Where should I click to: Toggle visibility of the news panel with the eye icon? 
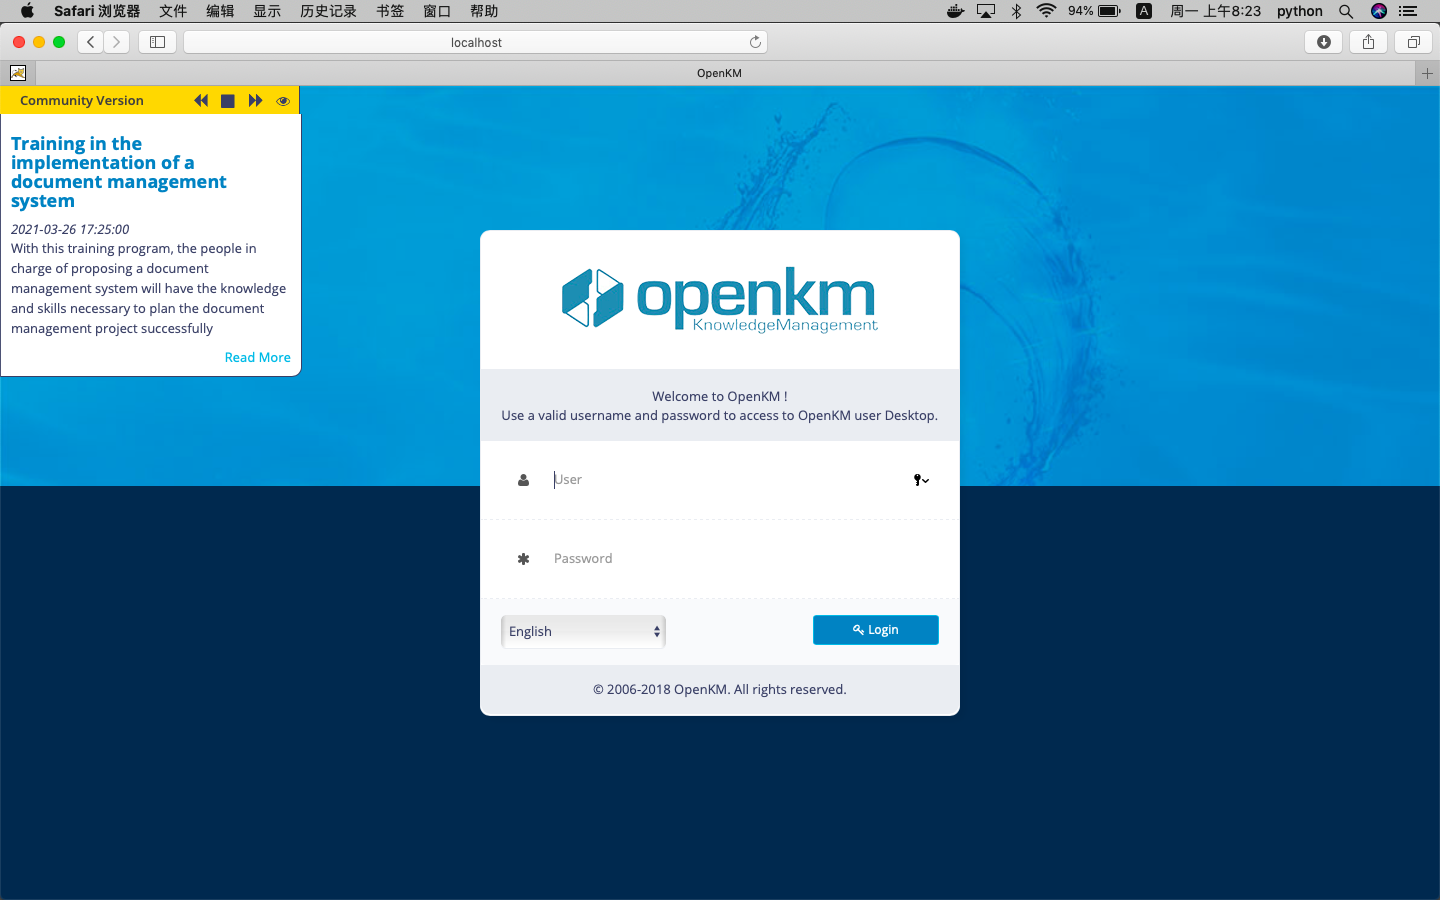click(283, 100)
